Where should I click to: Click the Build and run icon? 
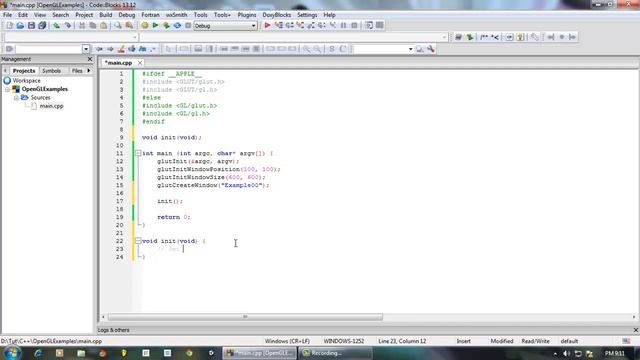click(x=166, y=25)
